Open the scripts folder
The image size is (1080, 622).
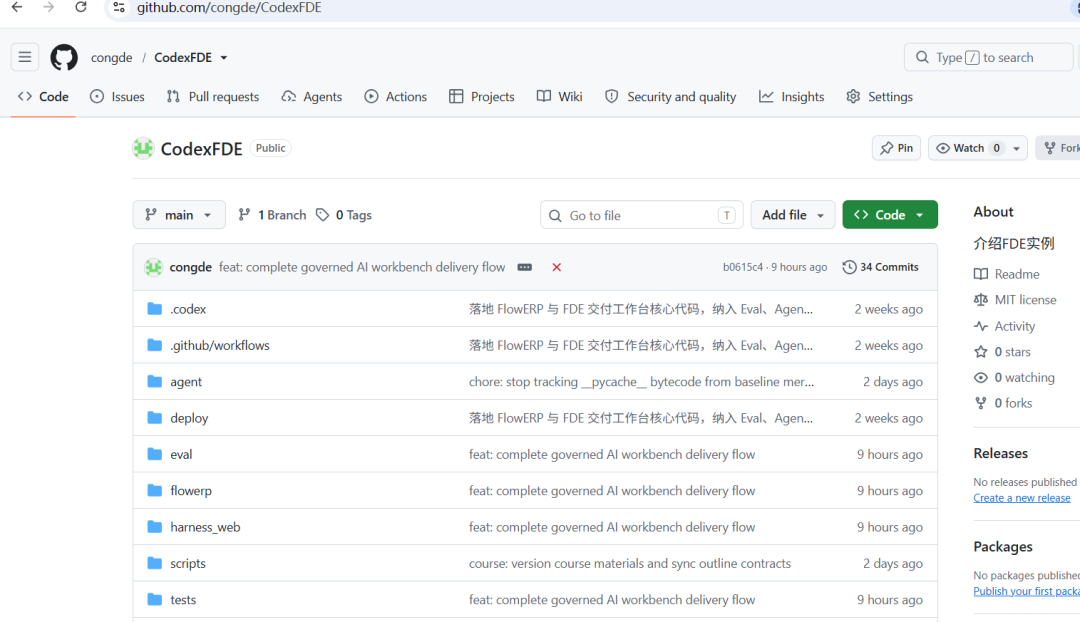188,563
